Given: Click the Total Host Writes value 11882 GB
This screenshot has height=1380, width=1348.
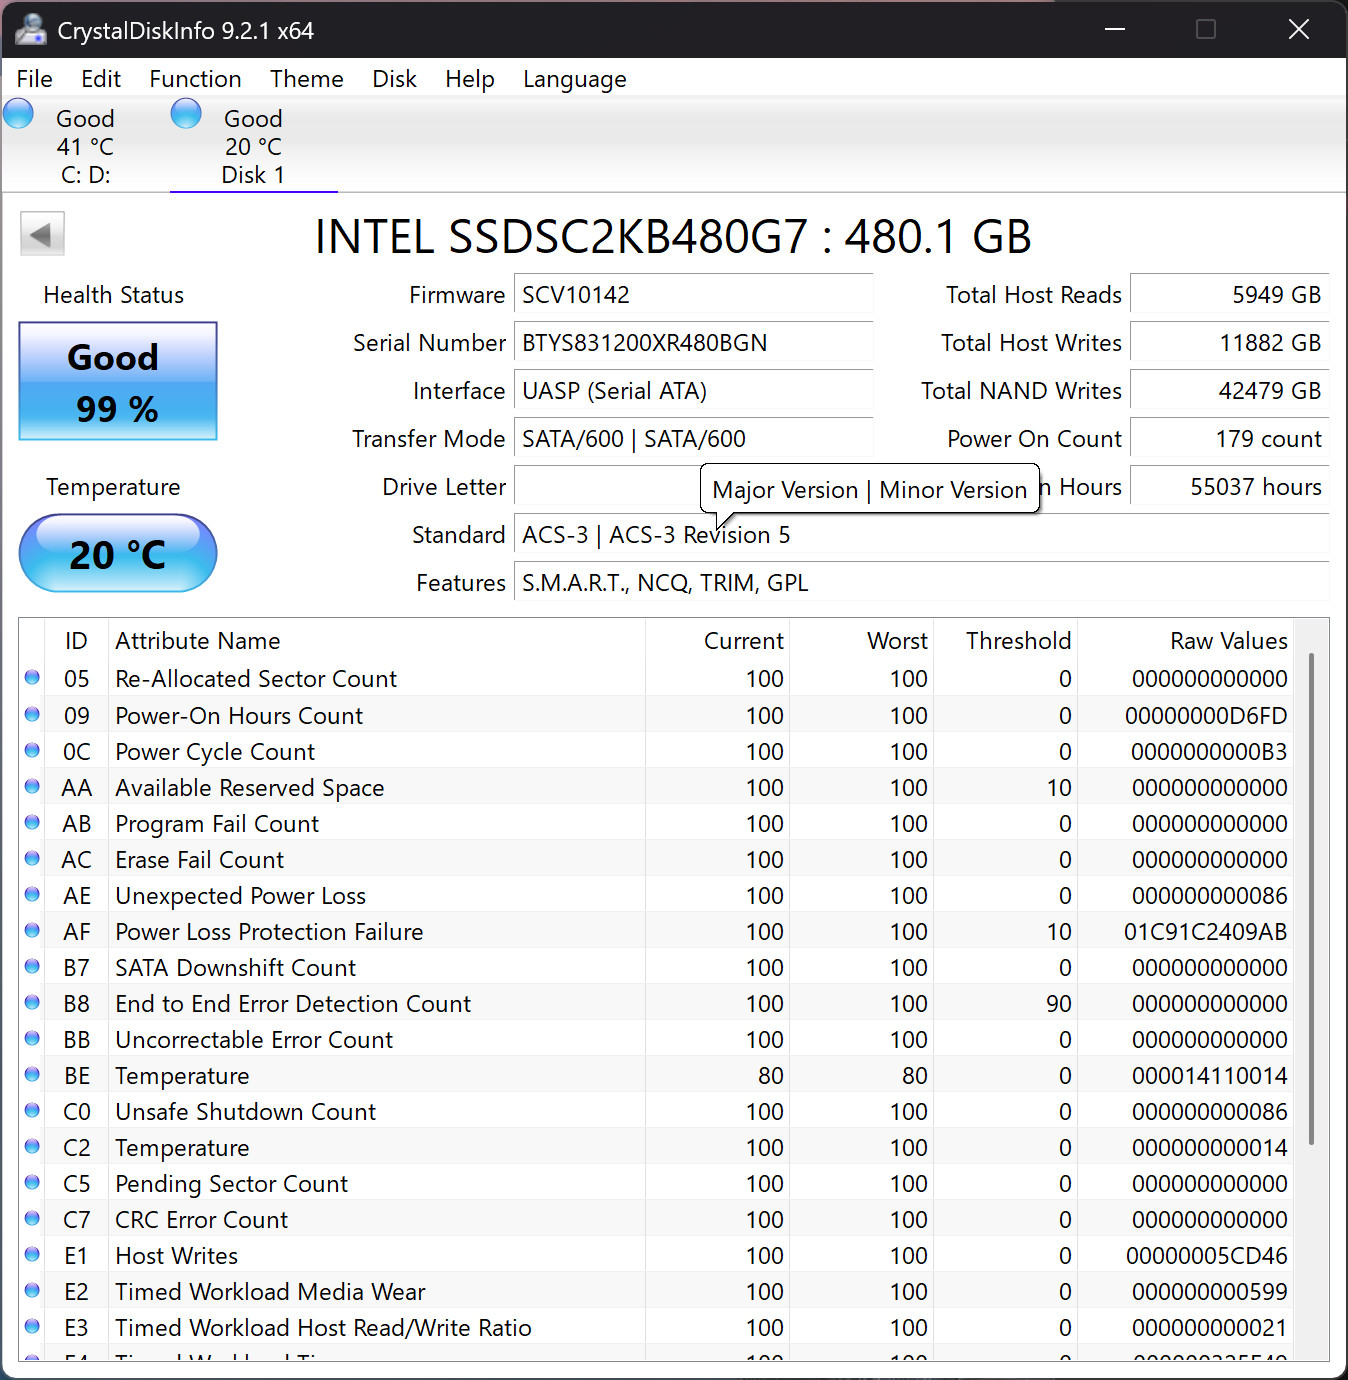Looking at the screenshot, I should [x=1229, y=343].
